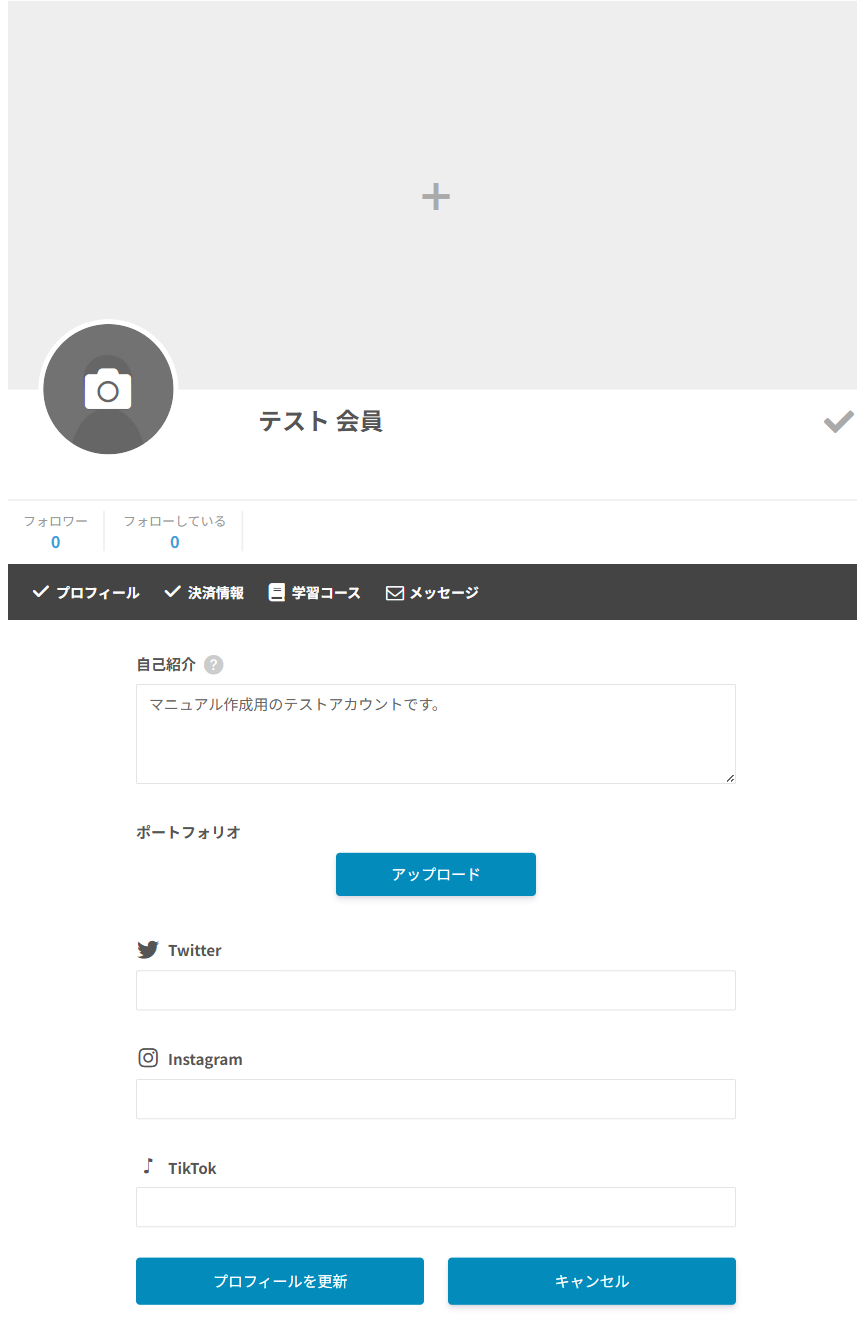The height and width of the screenshot is (1340, 857).
Task: Focus the TikTok input field
Action: 436,1207
